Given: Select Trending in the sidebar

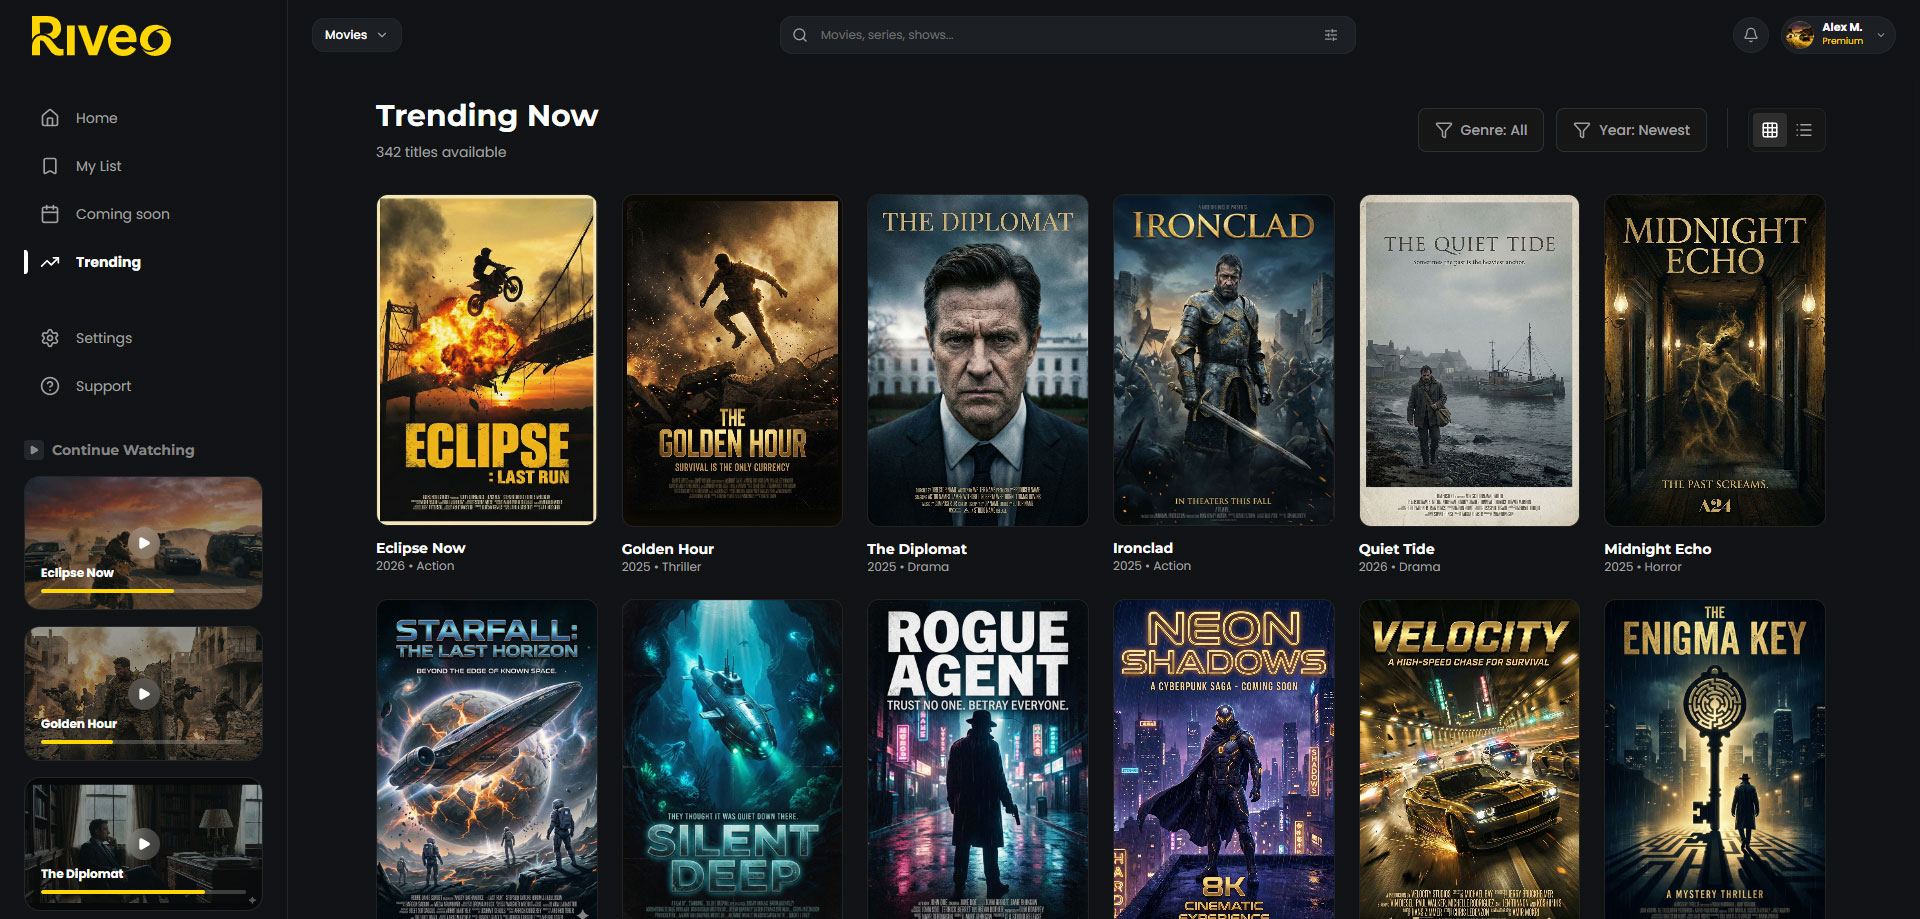Looking at the screenshot, I should click(x=108, y=262).
